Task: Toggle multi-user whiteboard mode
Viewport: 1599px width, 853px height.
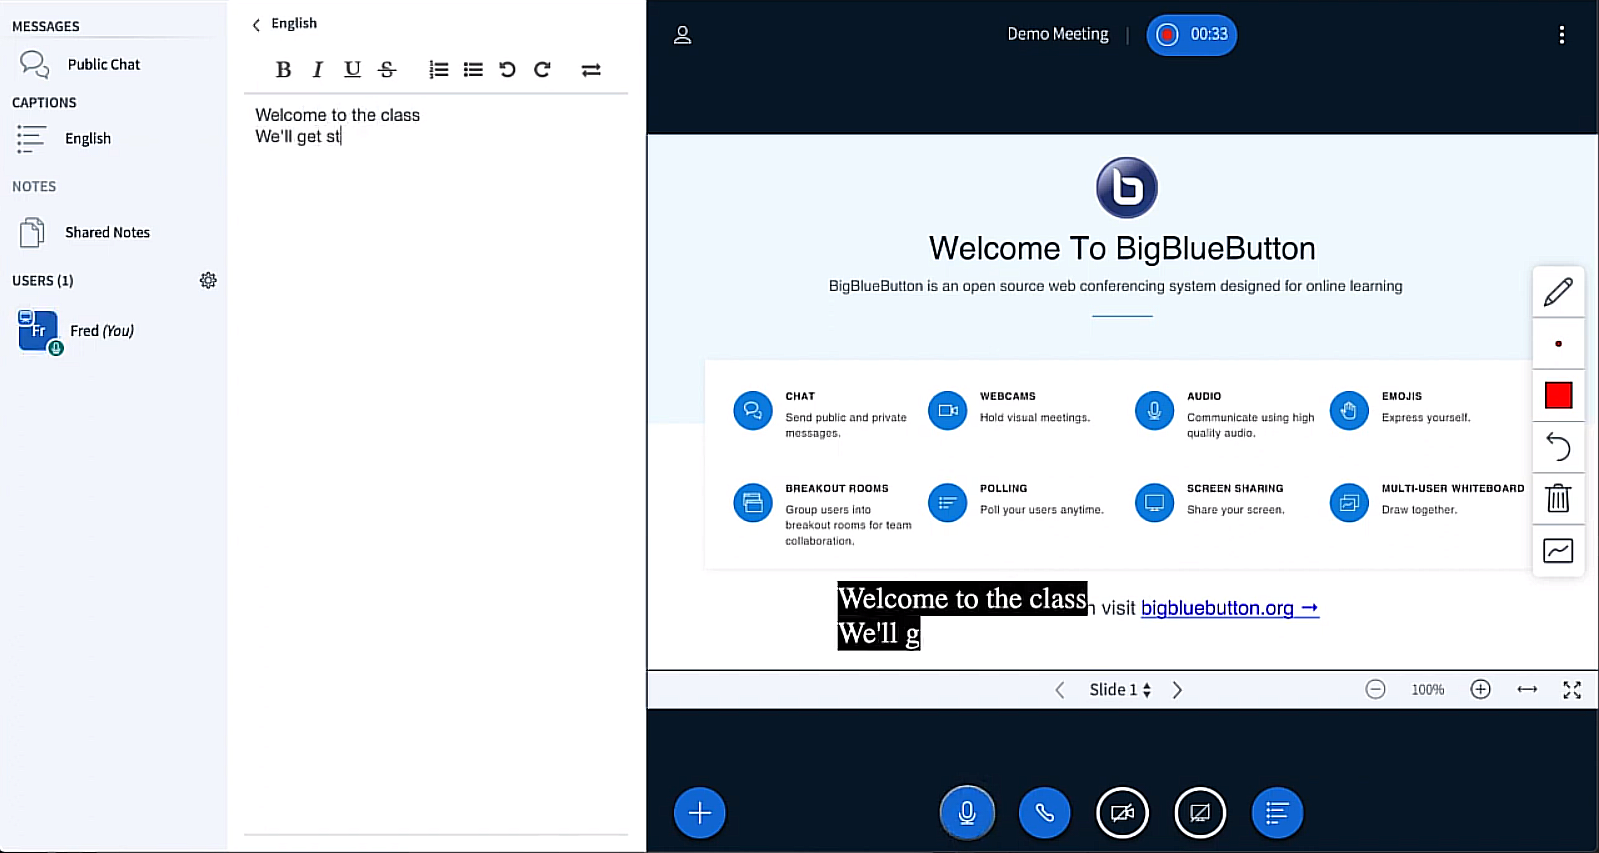Action: 1558,550
